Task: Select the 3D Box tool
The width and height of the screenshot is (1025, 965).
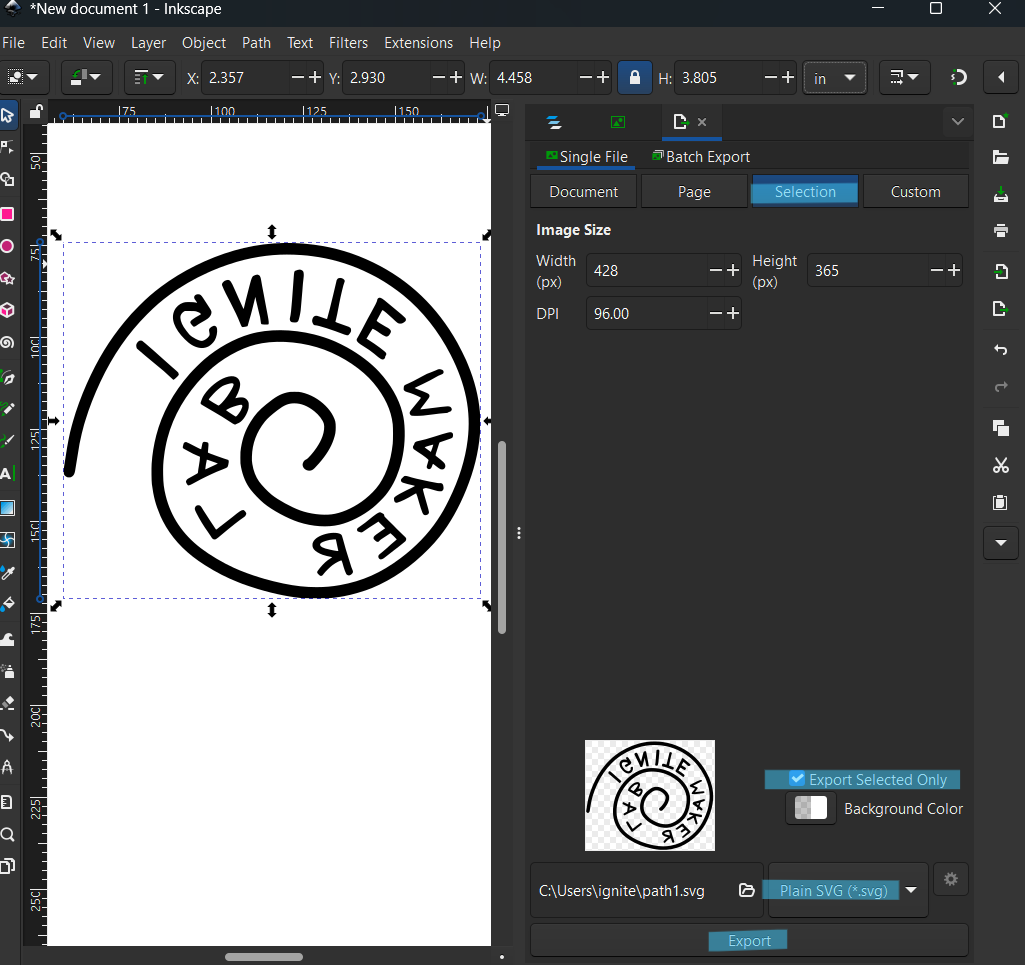Action: pos(8,310)
